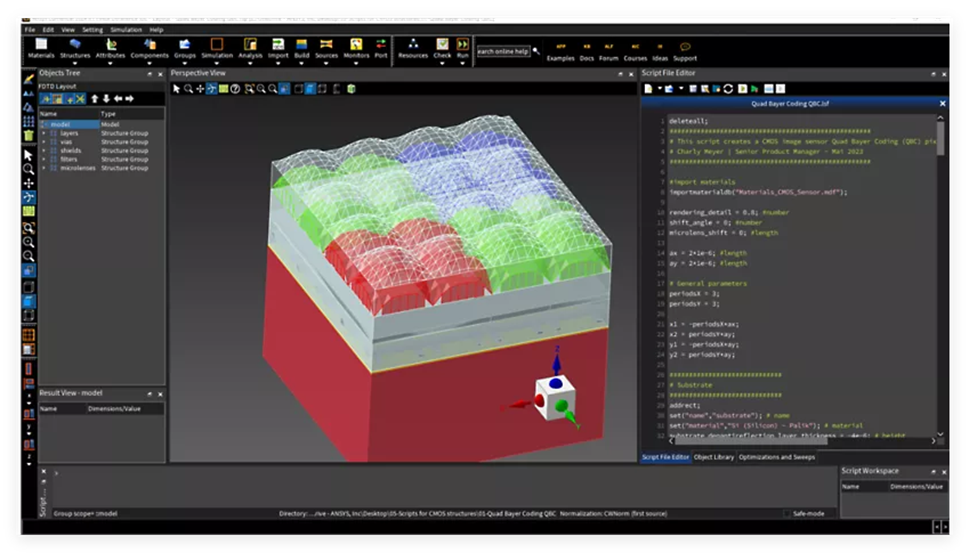Screen dimensions: 969x553
Task: Move selected object up in Objects Tree
Action: click(x=95, y=99)
